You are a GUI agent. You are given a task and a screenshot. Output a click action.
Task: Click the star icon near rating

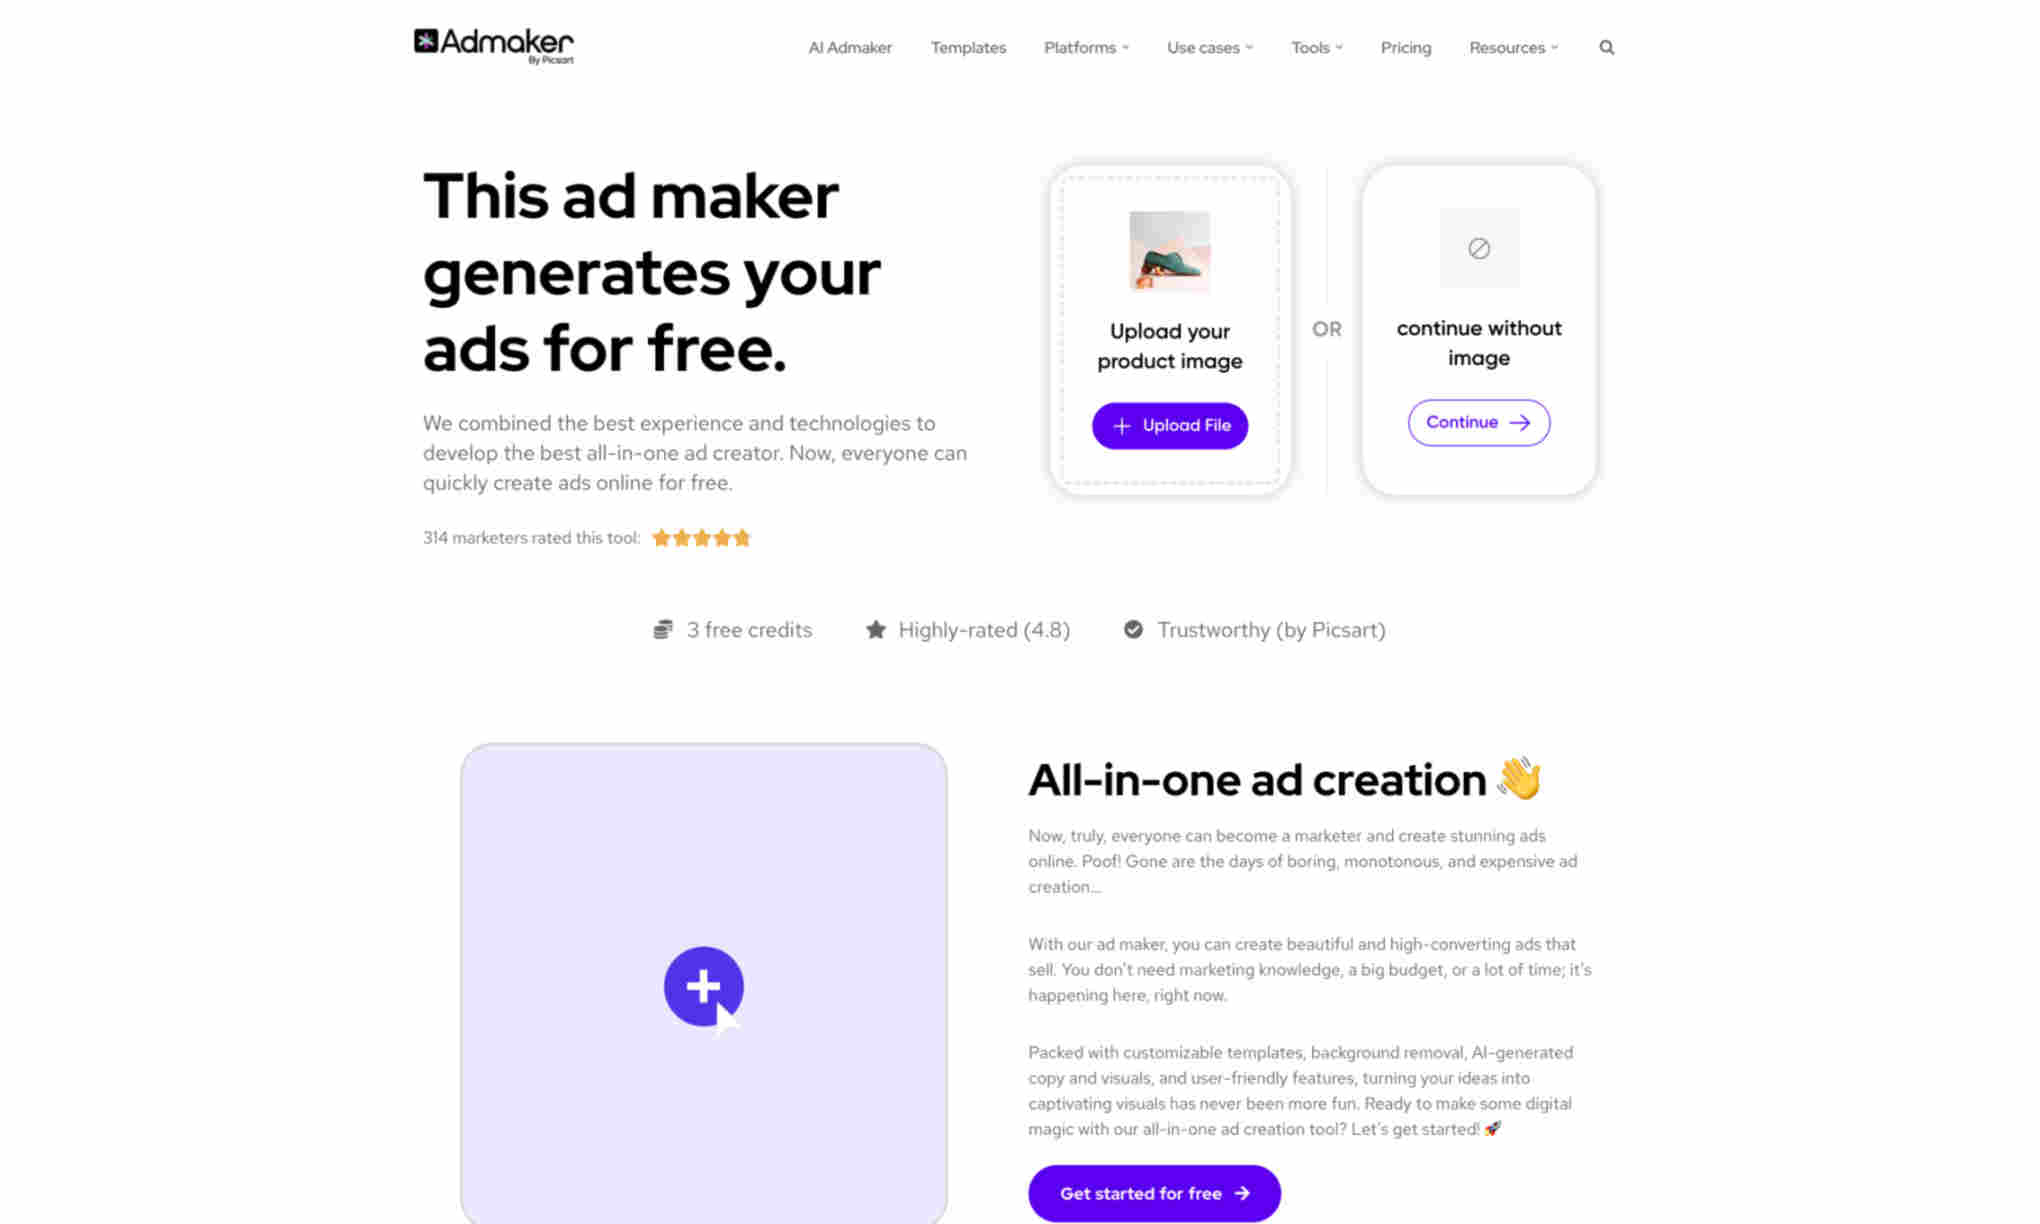tap(874, 629)
